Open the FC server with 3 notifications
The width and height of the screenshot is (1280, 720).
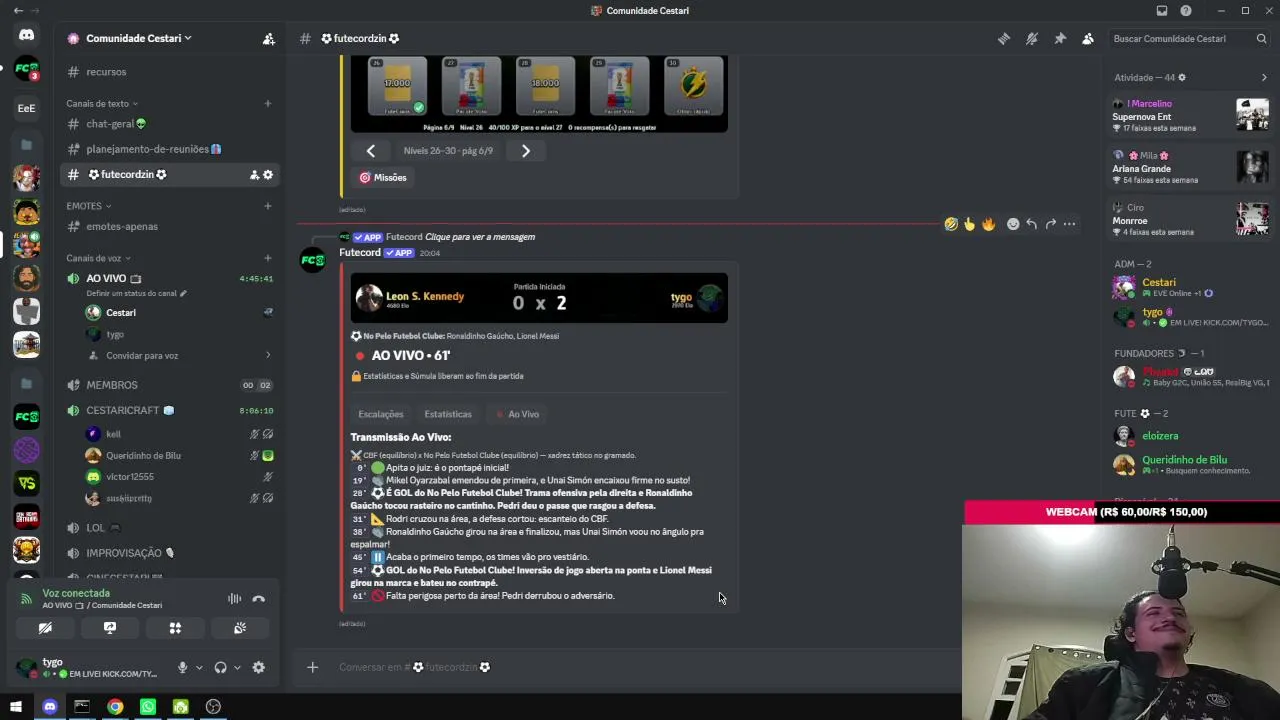click(27, 70)
